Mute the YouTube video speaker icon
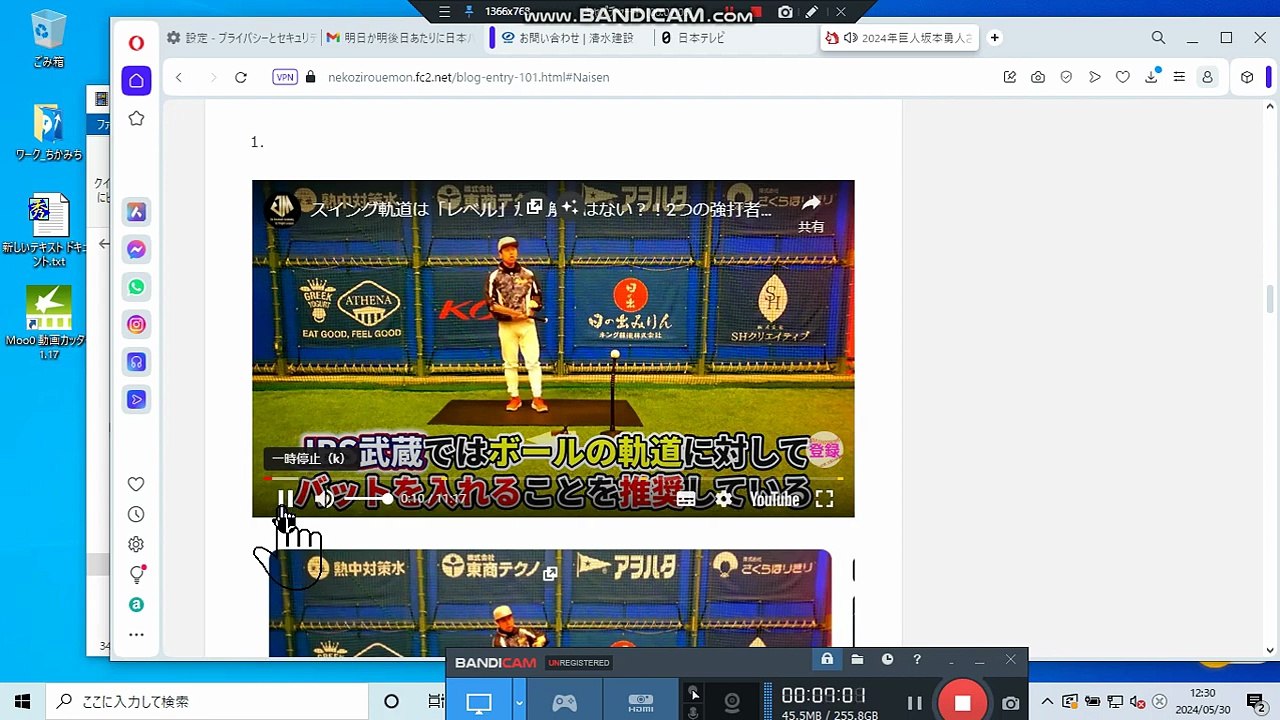Image resolution: width=1280 pixels, height=720 pixels. pos(324,498)
